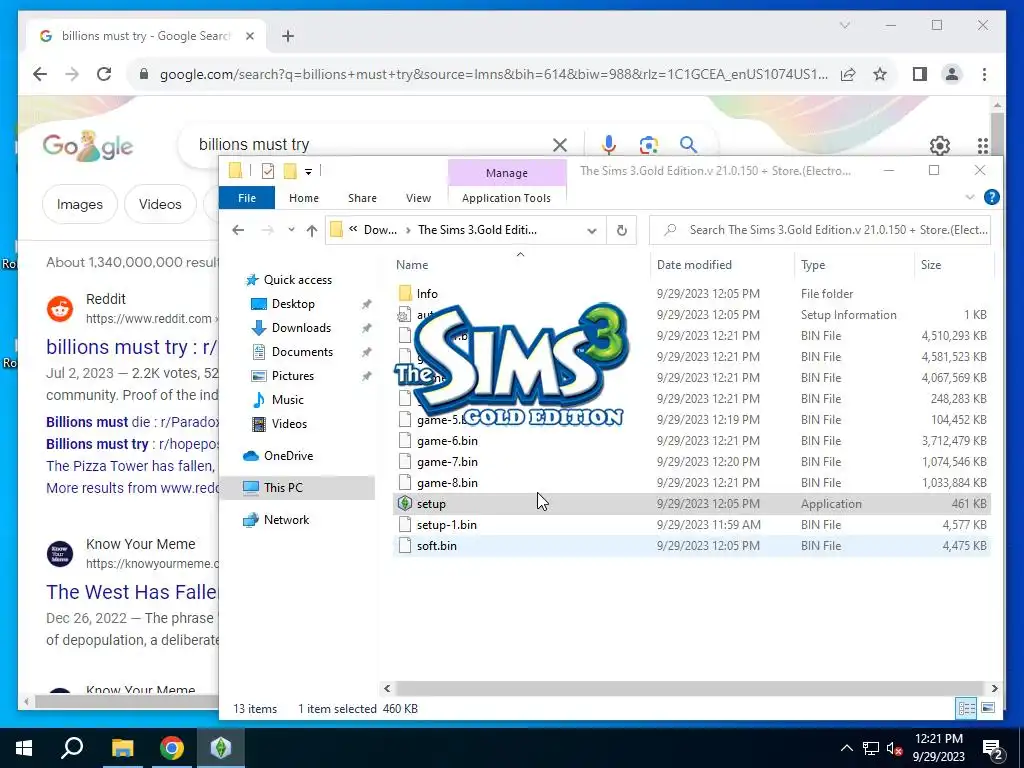1024x768 pixels.
Task: Refresh the Explorer folder view
Action: [622, 230]
